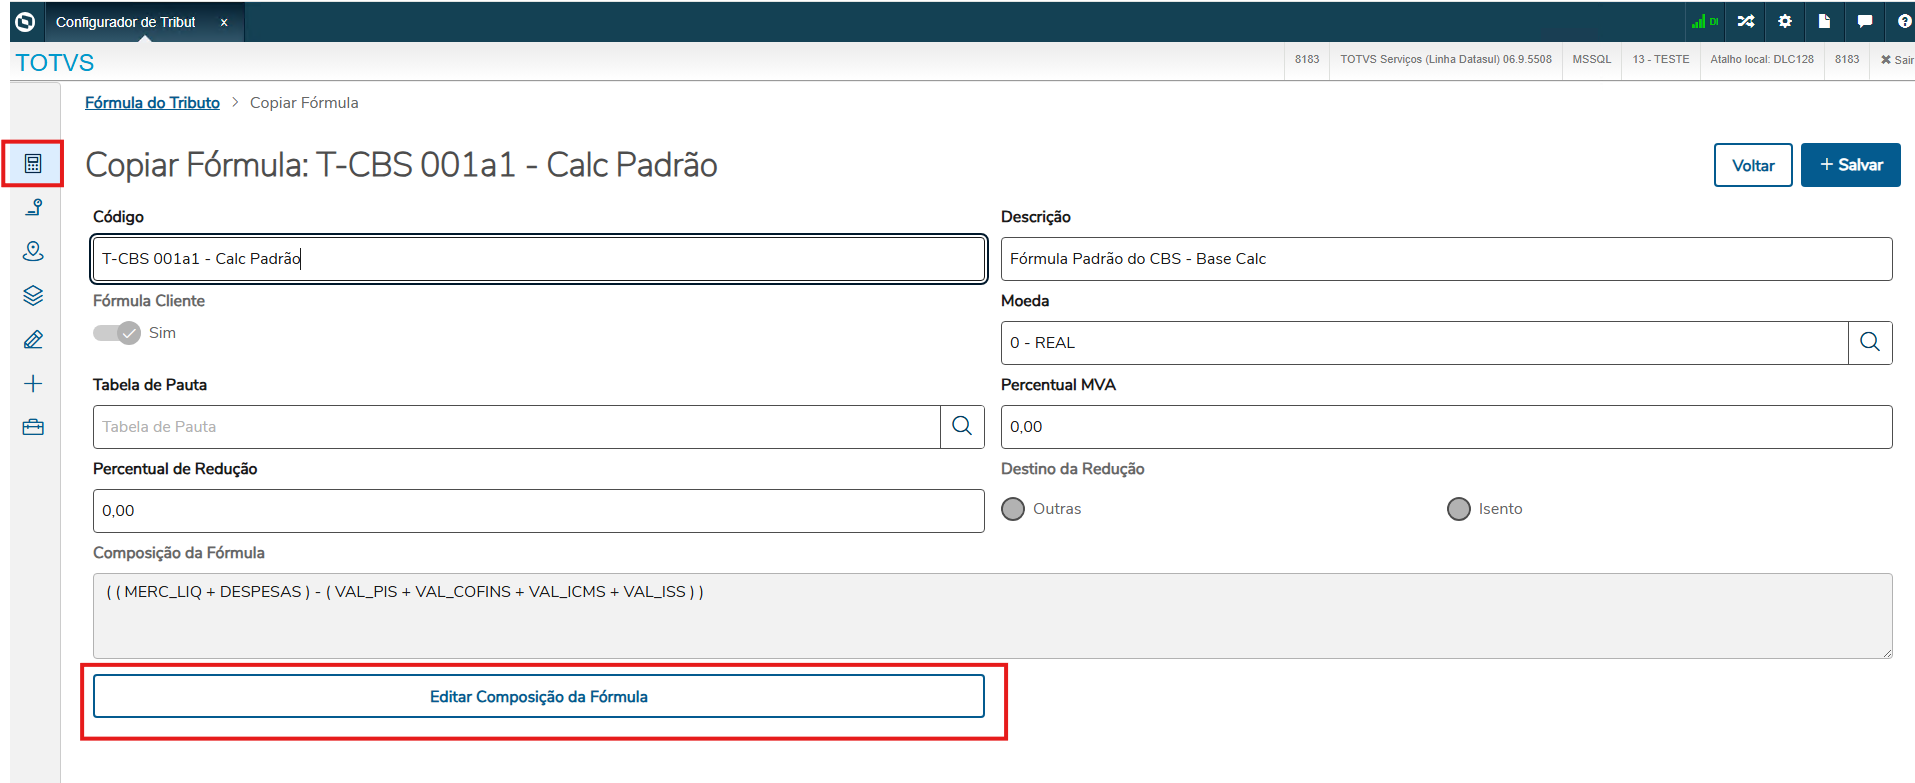Select the map location person sidebar icon

[x=33, y=251]
